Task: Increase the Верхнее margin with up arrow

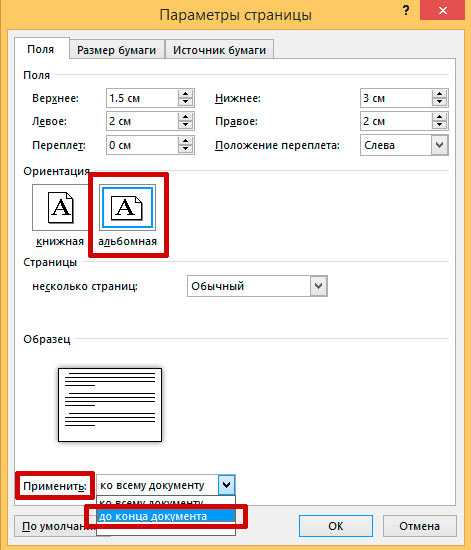Action: (x=185, y=94)
